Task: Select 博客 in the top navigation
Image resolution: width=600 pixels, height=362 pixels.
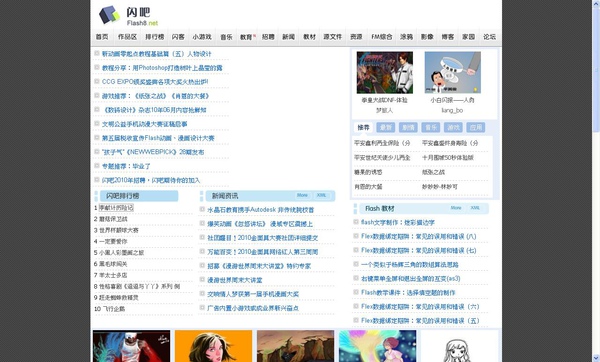Action: pos(448,37)
